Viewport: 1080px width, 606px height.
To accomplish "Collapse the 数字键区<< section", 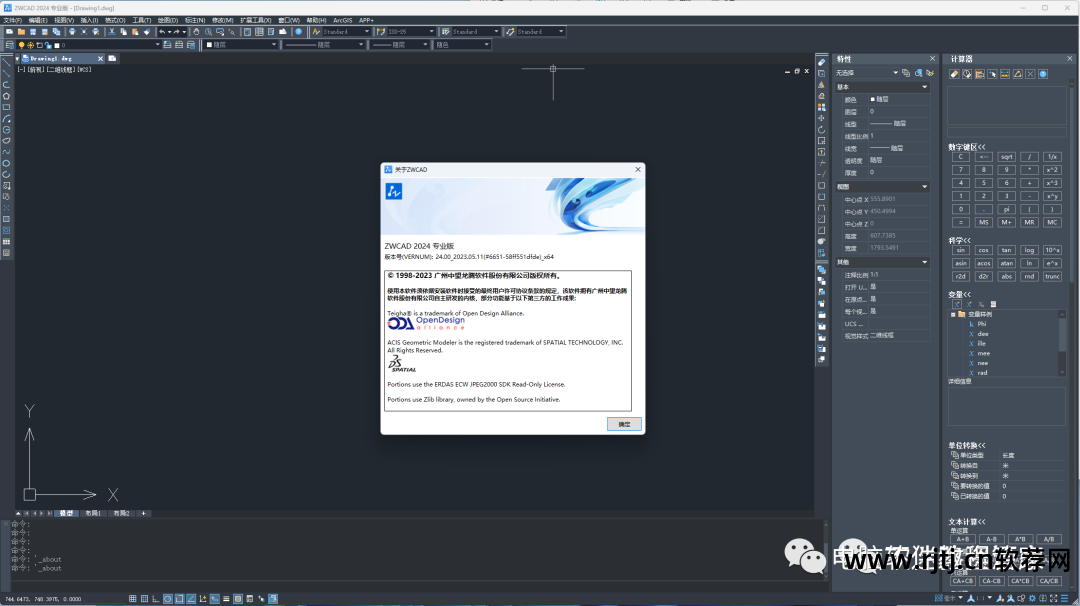I will [x=967, y=147].
